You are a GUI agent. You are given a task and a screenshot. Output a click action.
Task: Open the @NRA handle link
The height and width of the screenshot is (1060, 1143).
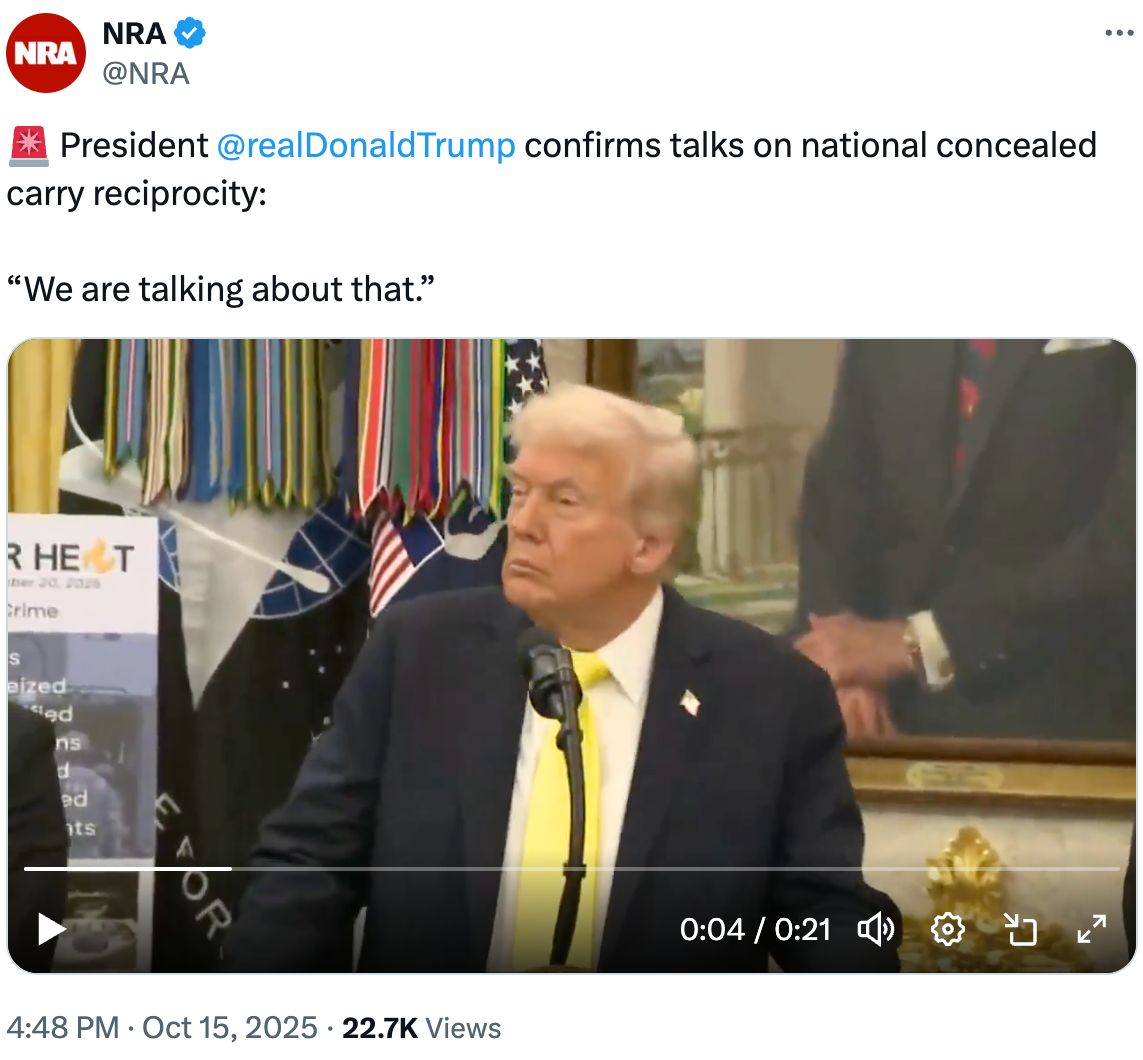point(146,74)
